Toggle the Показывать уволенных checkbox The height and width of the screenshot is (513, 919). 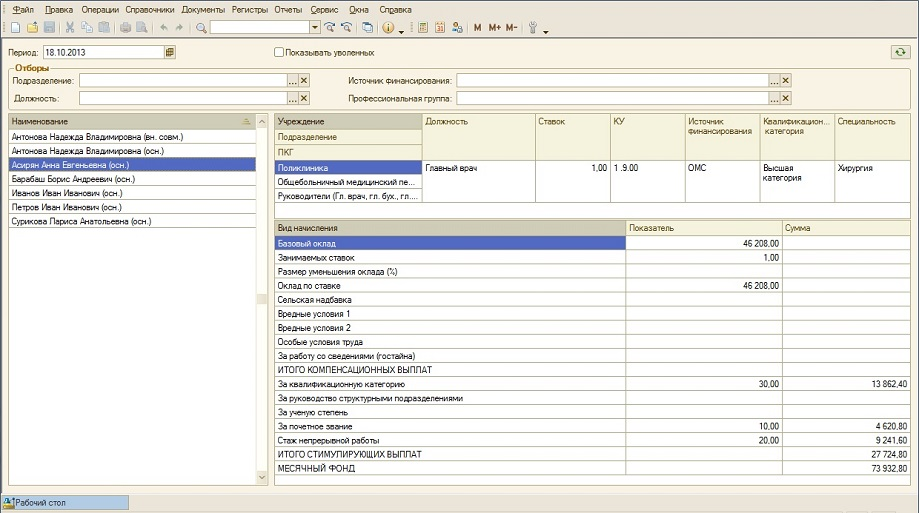pyautogui.click(x=279, y=52)
